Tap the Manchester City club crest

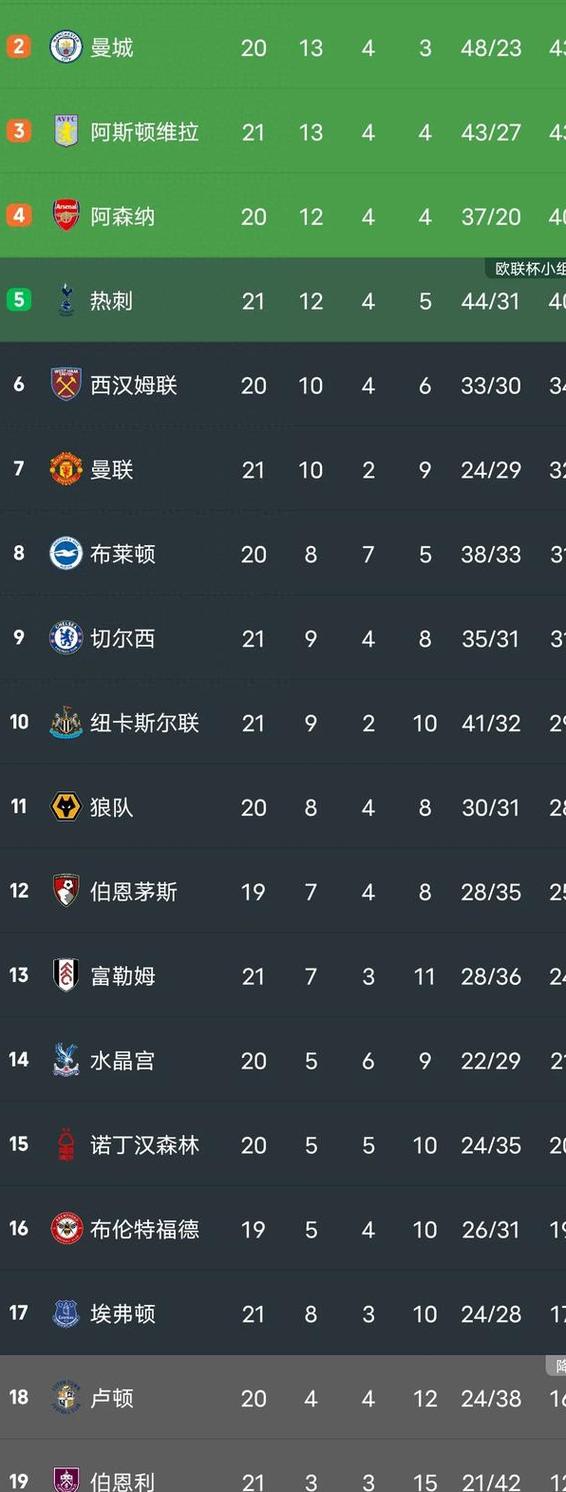66,47
